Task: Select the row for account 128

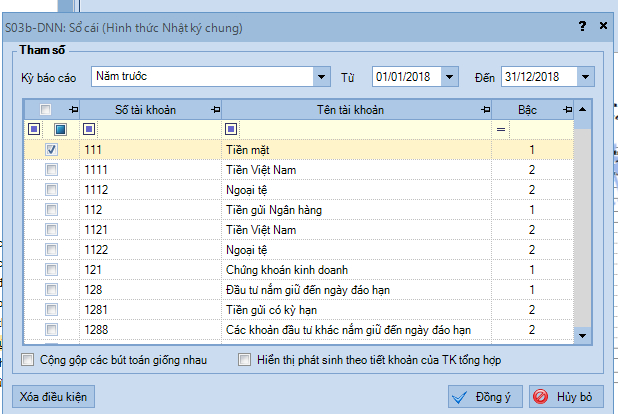Action: pyautogui.click(x=300, y=289)
